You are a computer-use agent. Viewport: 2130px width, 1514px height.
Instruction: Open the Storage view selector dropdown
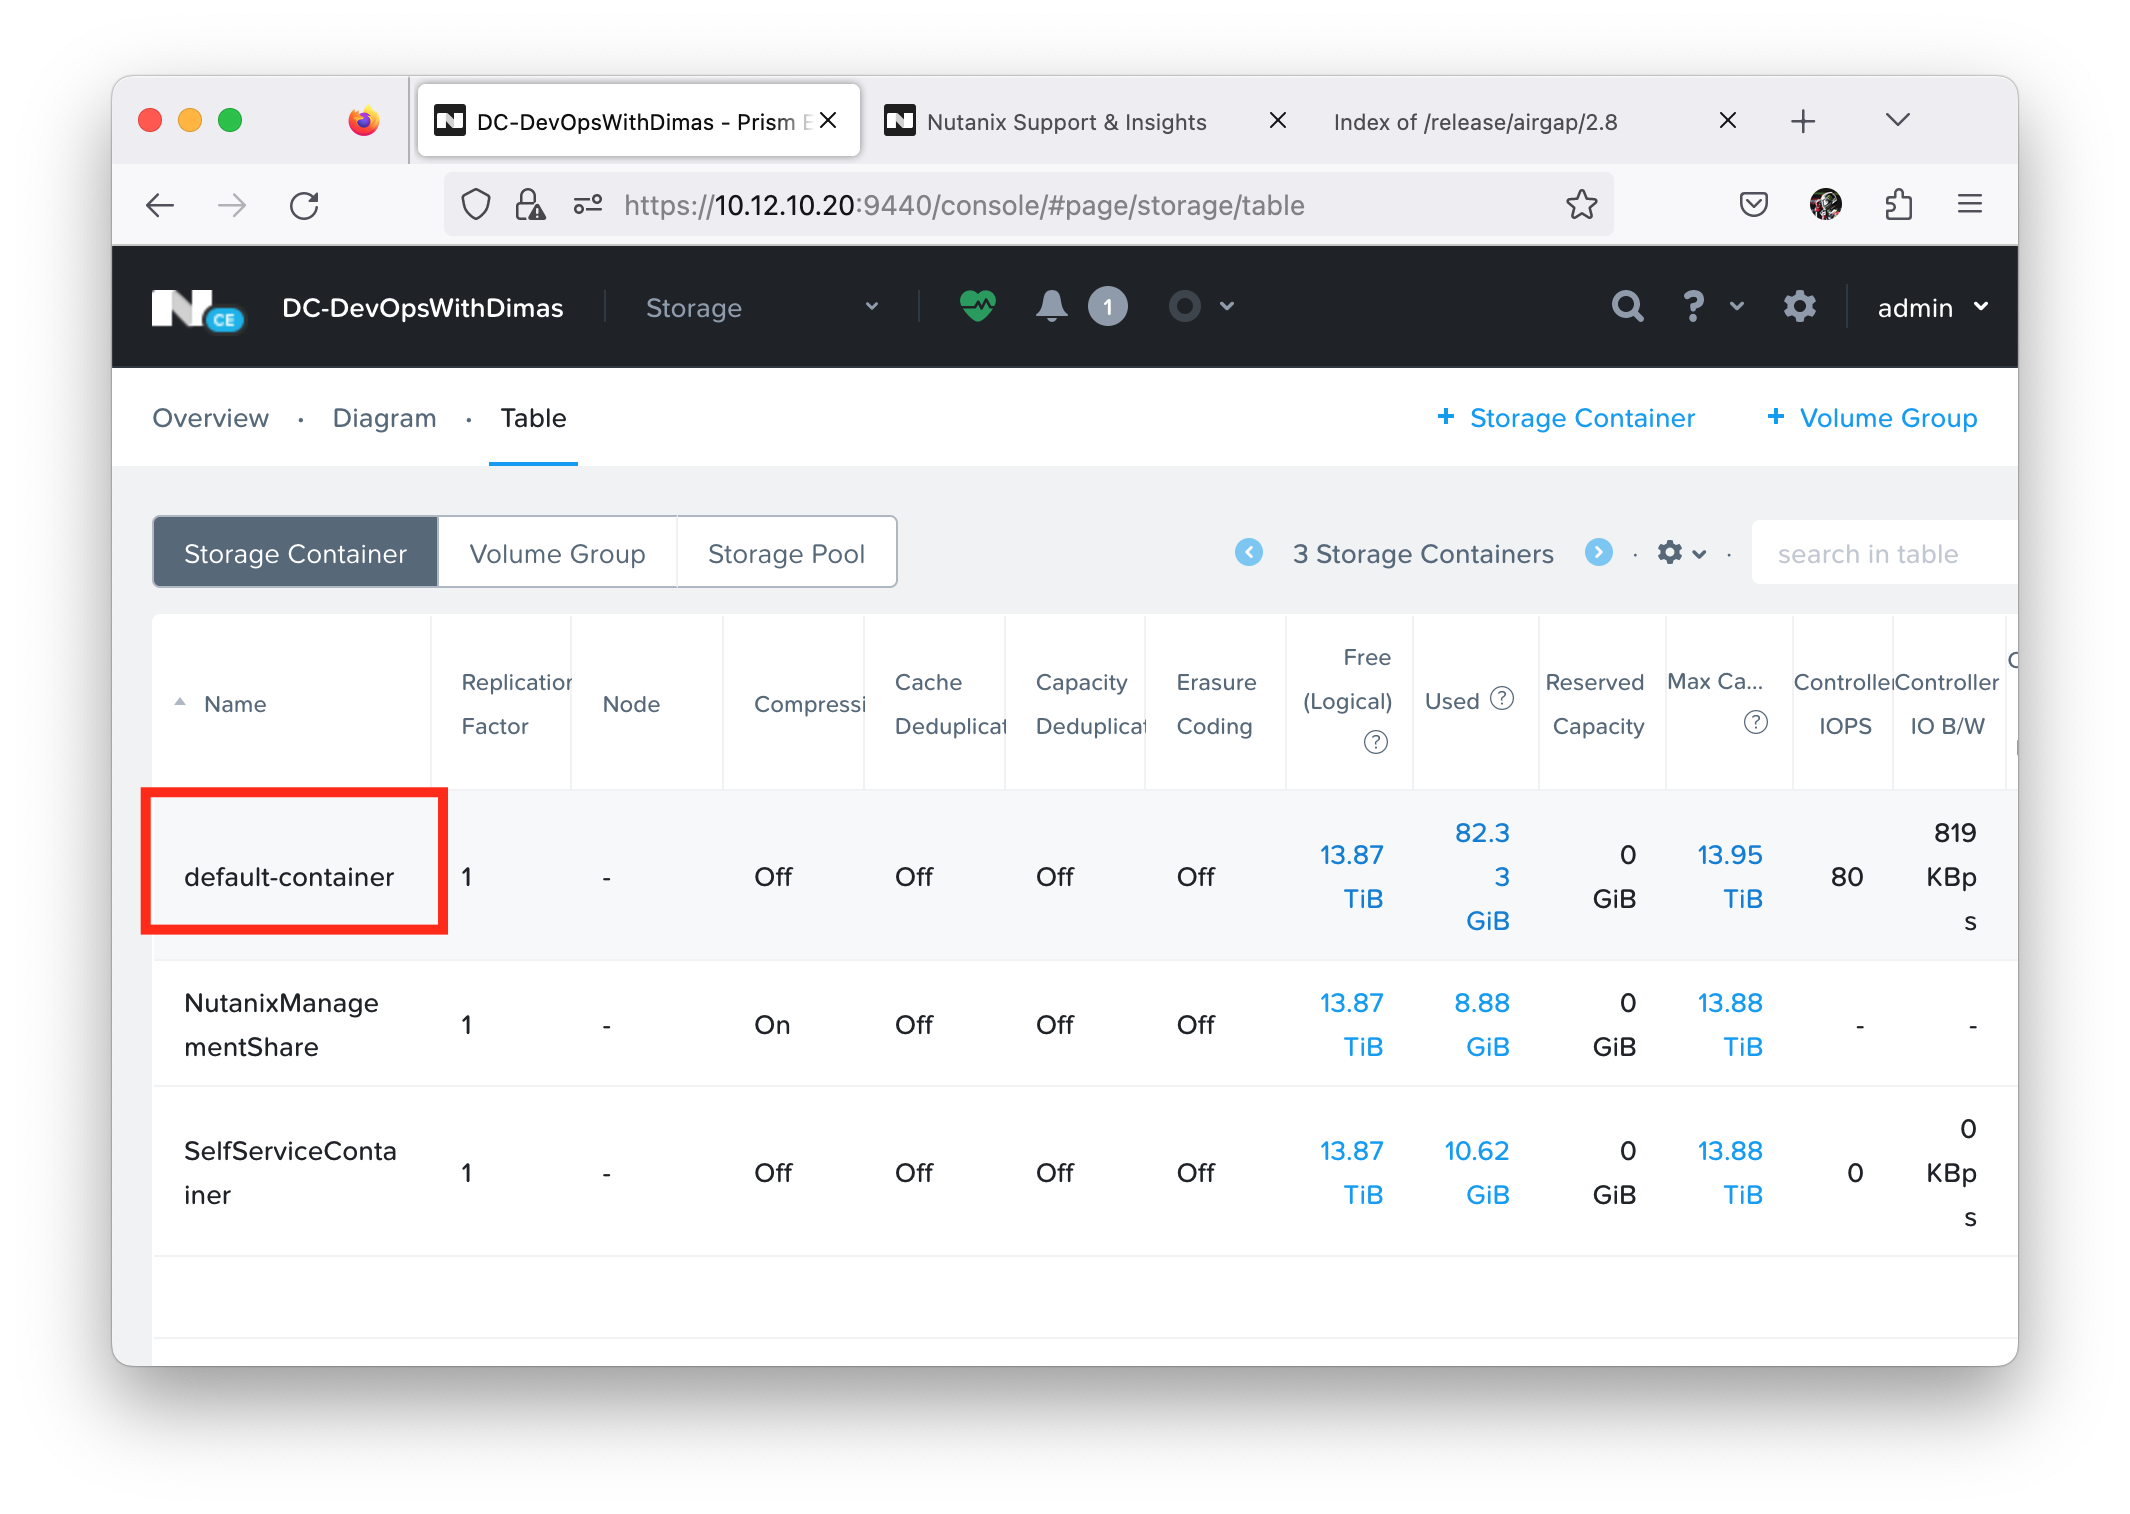pos(762,308)
